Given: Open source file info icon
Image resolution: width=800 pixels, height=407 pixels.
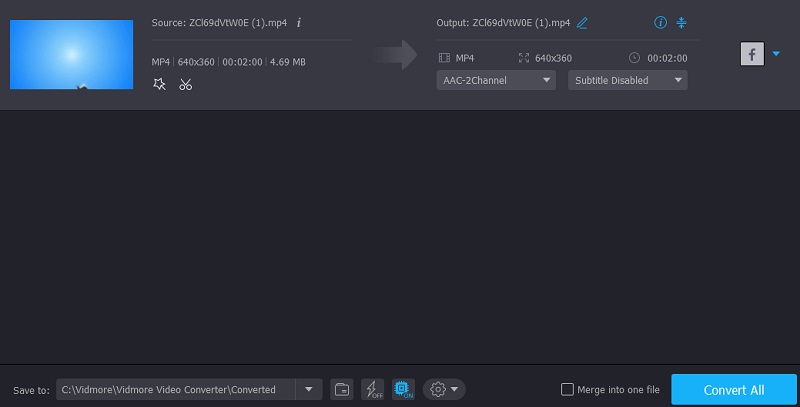Looking at the screenshot, I should coord(299,22).
